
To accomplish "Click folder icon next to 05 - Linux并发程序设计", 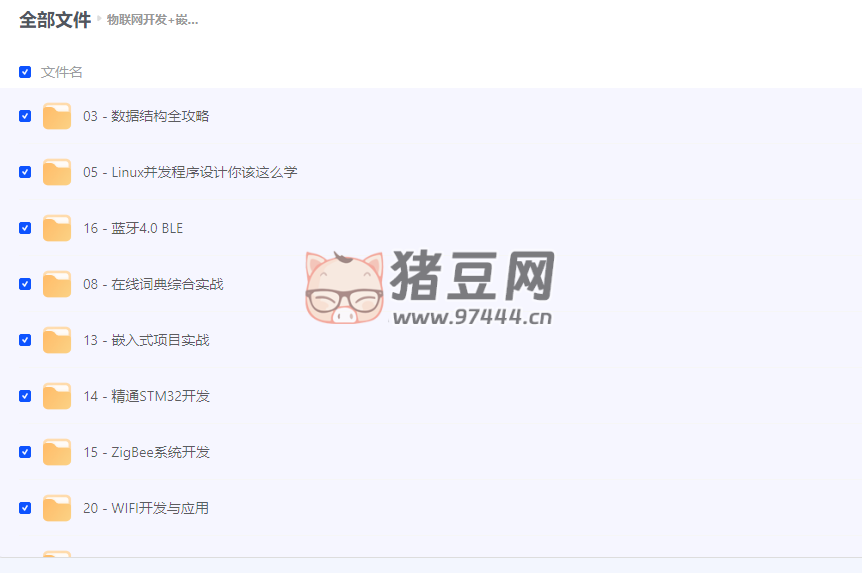I will click(x=57, y=172).
